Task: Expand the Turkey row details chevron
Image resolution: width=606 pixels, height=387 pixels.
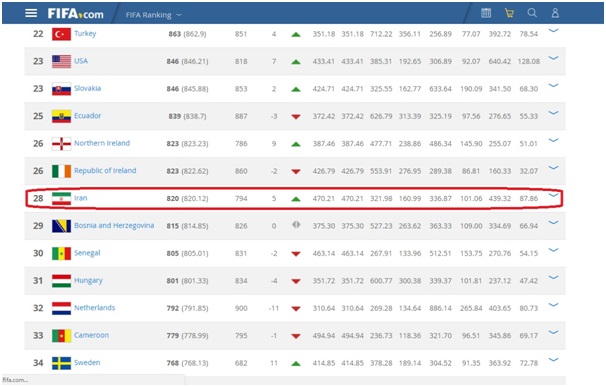Action: pyautogui.click(x=554, y=31)
